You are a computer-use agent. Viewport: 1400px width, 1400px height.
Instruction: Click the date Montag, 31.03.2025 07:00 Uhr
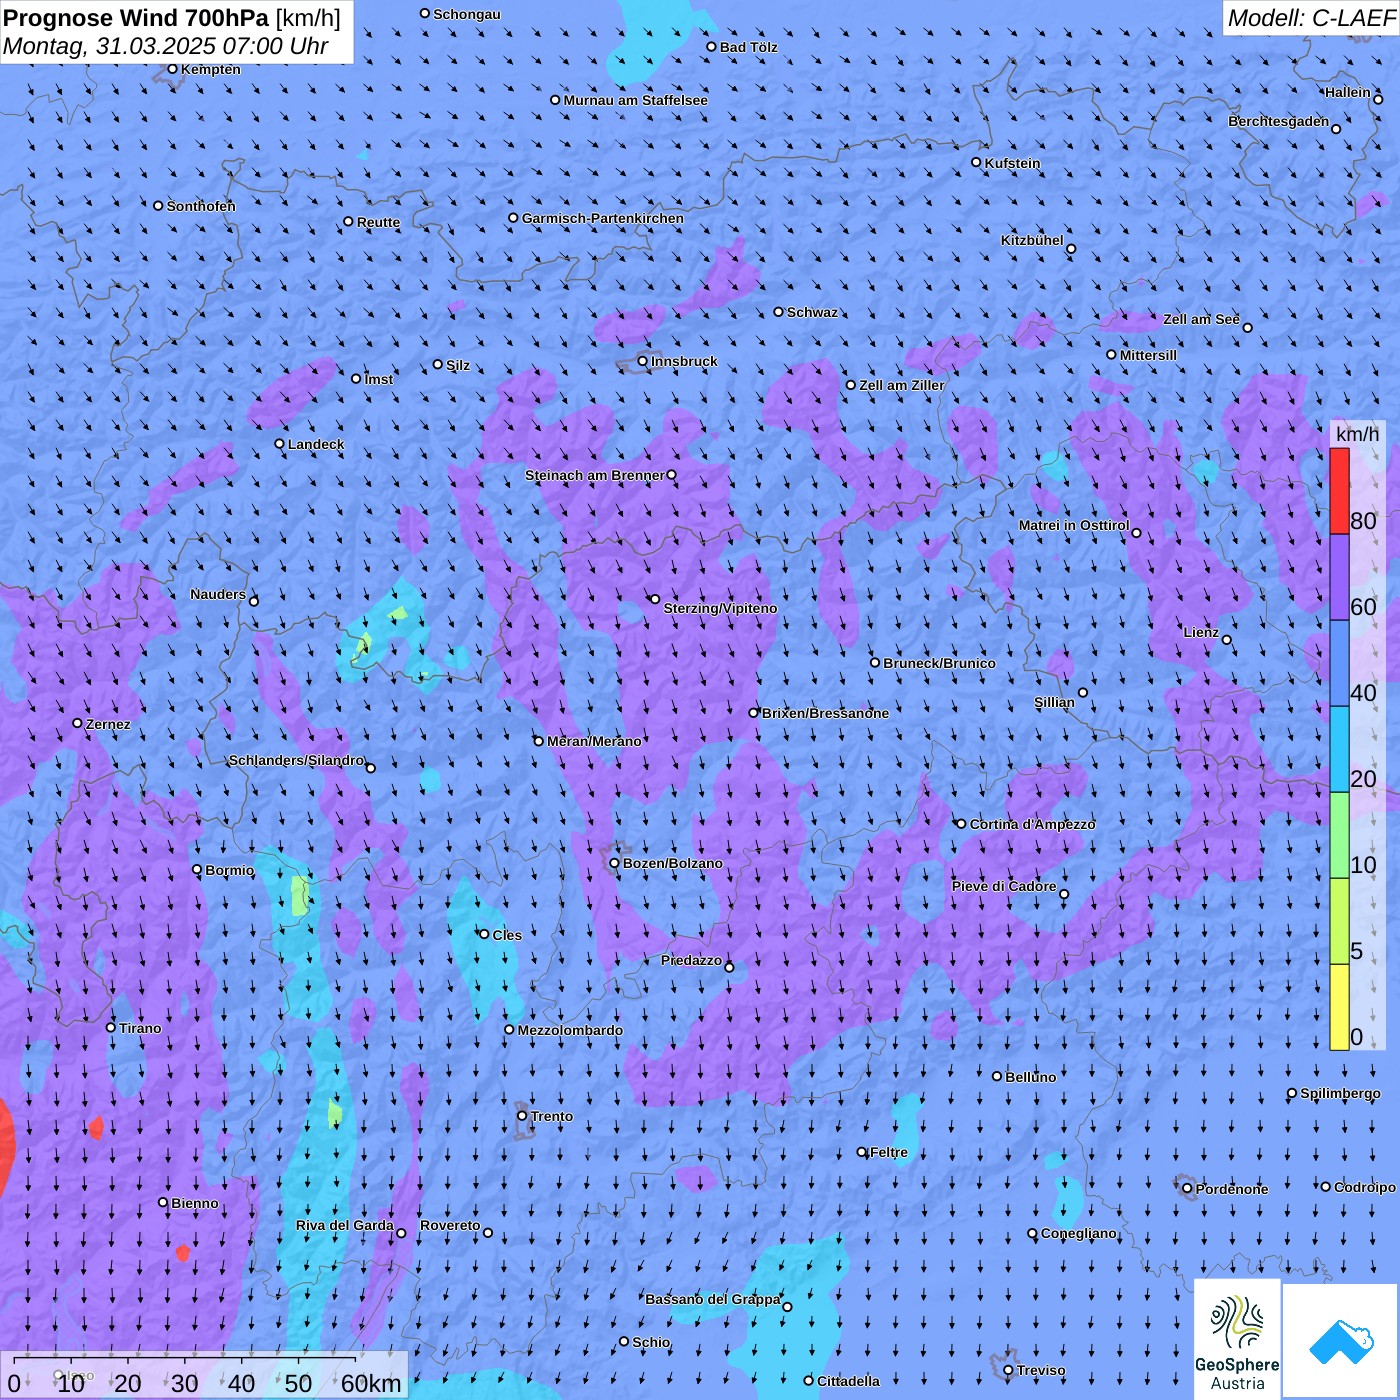point(166,46)
